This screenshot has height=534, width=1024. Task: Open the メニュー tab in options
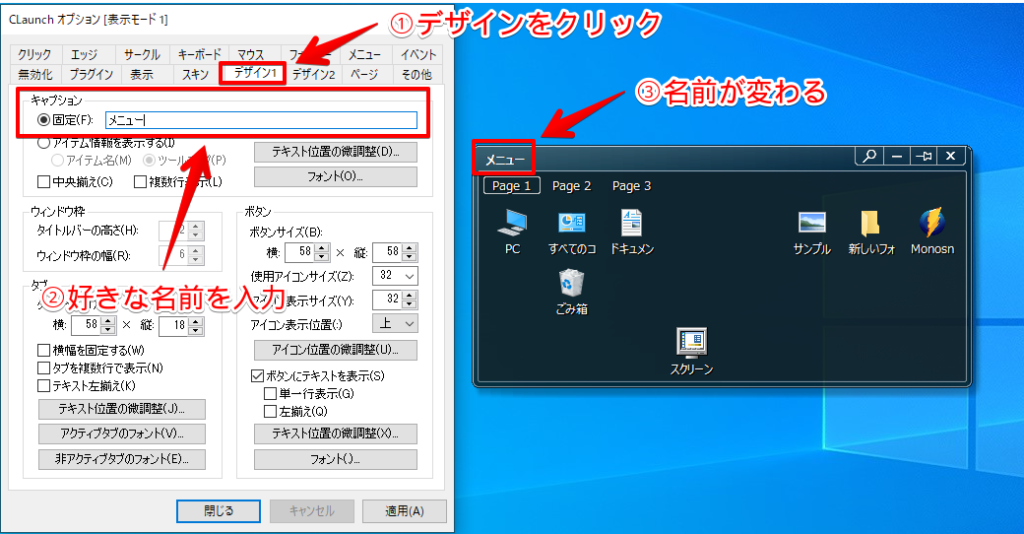364,54
